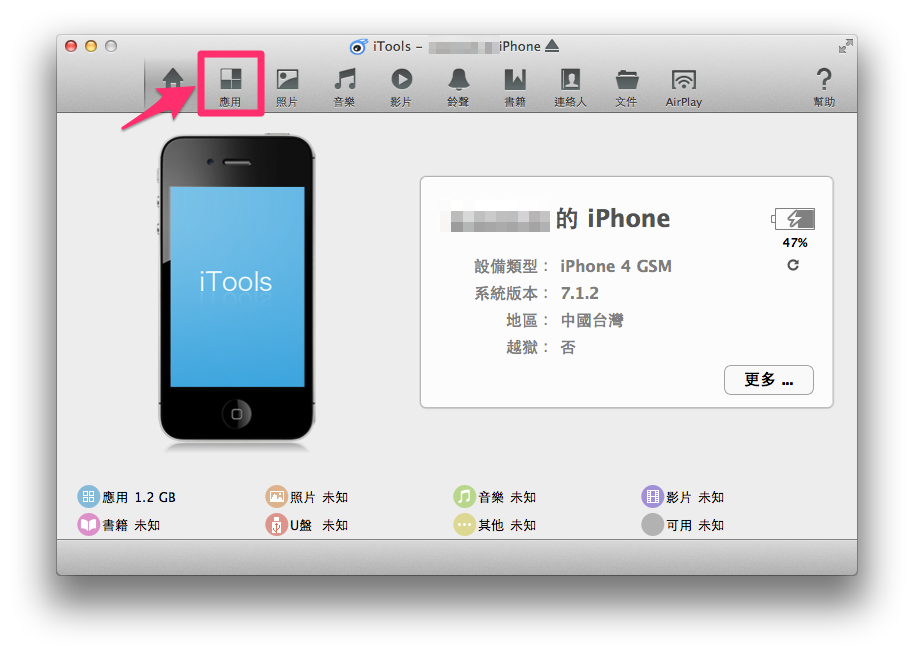
Task: Select the jailbreak status value 否
Action: pyautogui.click(x=568, y=347)
